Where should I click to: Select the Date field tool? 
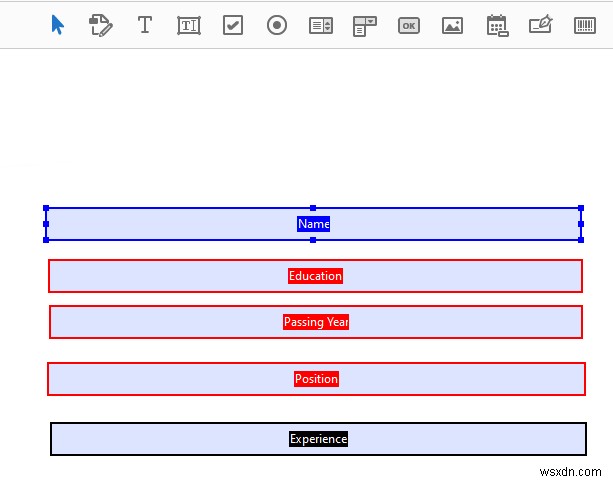[x=497, y=26]
